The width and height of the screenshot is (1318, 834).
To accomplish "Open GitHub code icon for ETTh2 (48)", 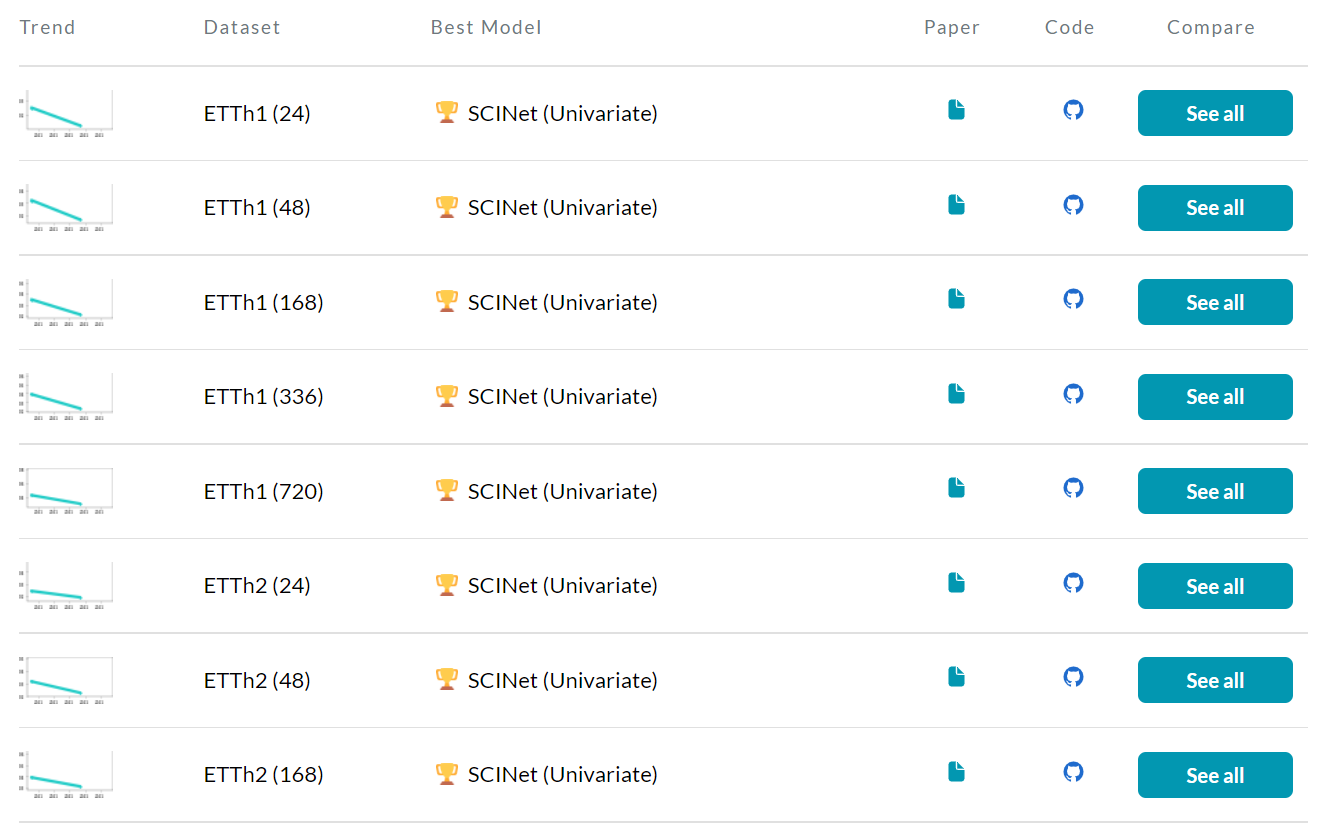I will [x=1073, y=677].
